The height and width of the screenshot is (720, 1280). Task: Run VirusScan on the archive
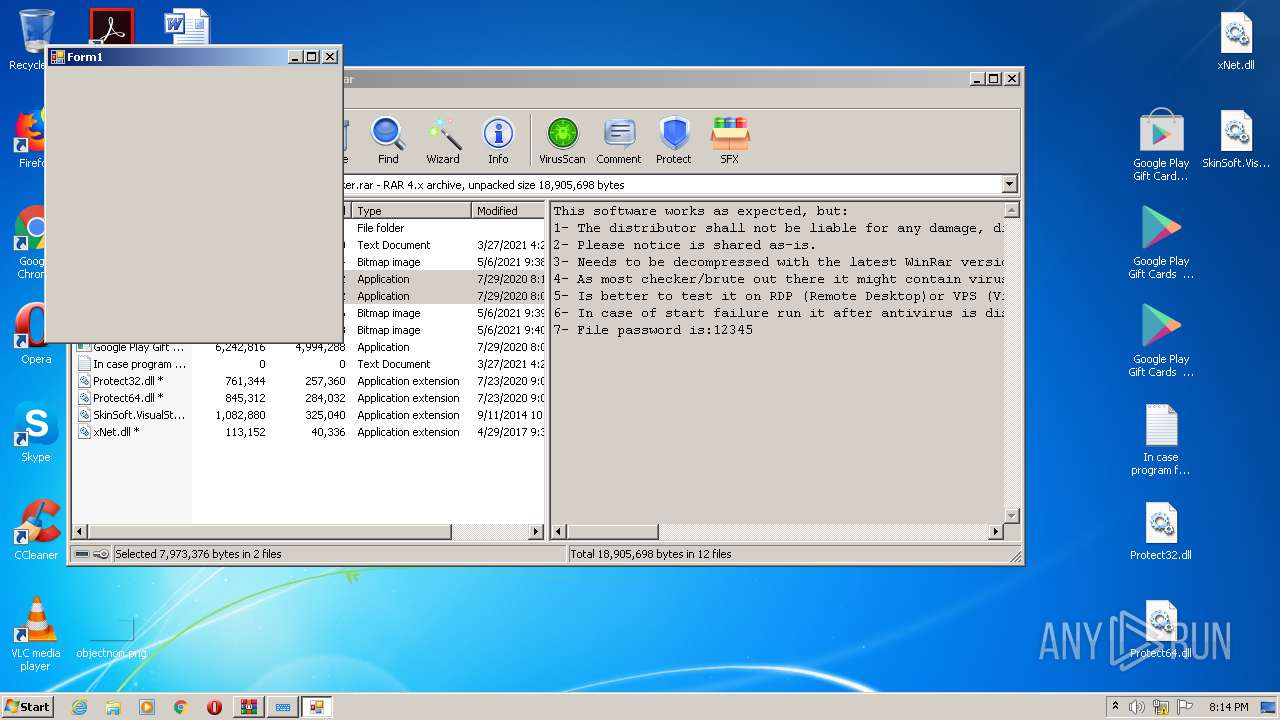(x=562, y=140)
